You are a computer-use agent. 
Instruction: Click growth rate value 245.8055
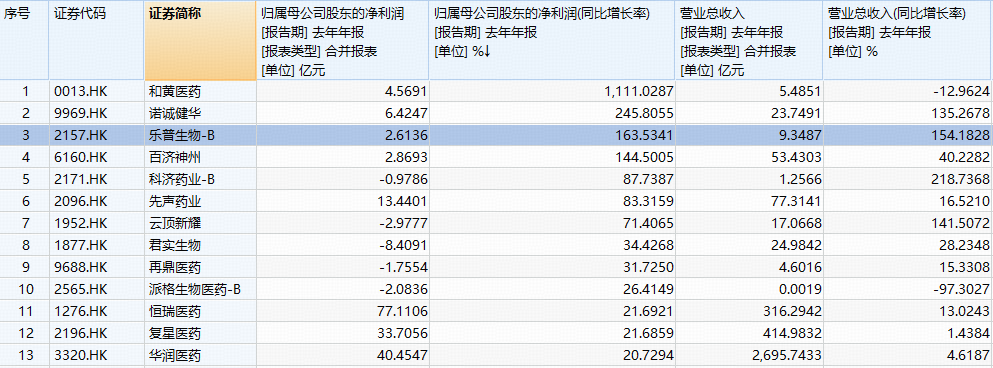pos(646,114)
